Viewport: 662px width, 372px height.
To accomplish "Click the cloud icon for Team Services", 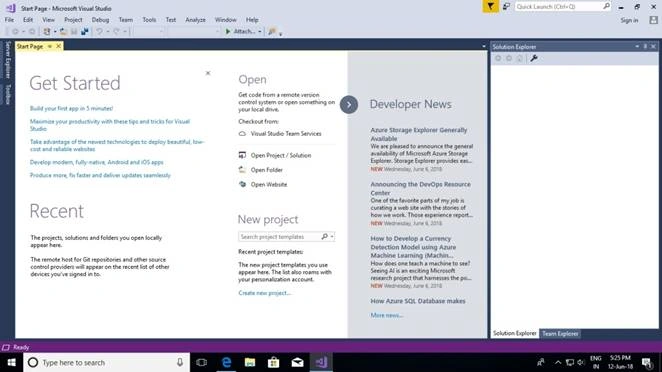I will (242, 134).
